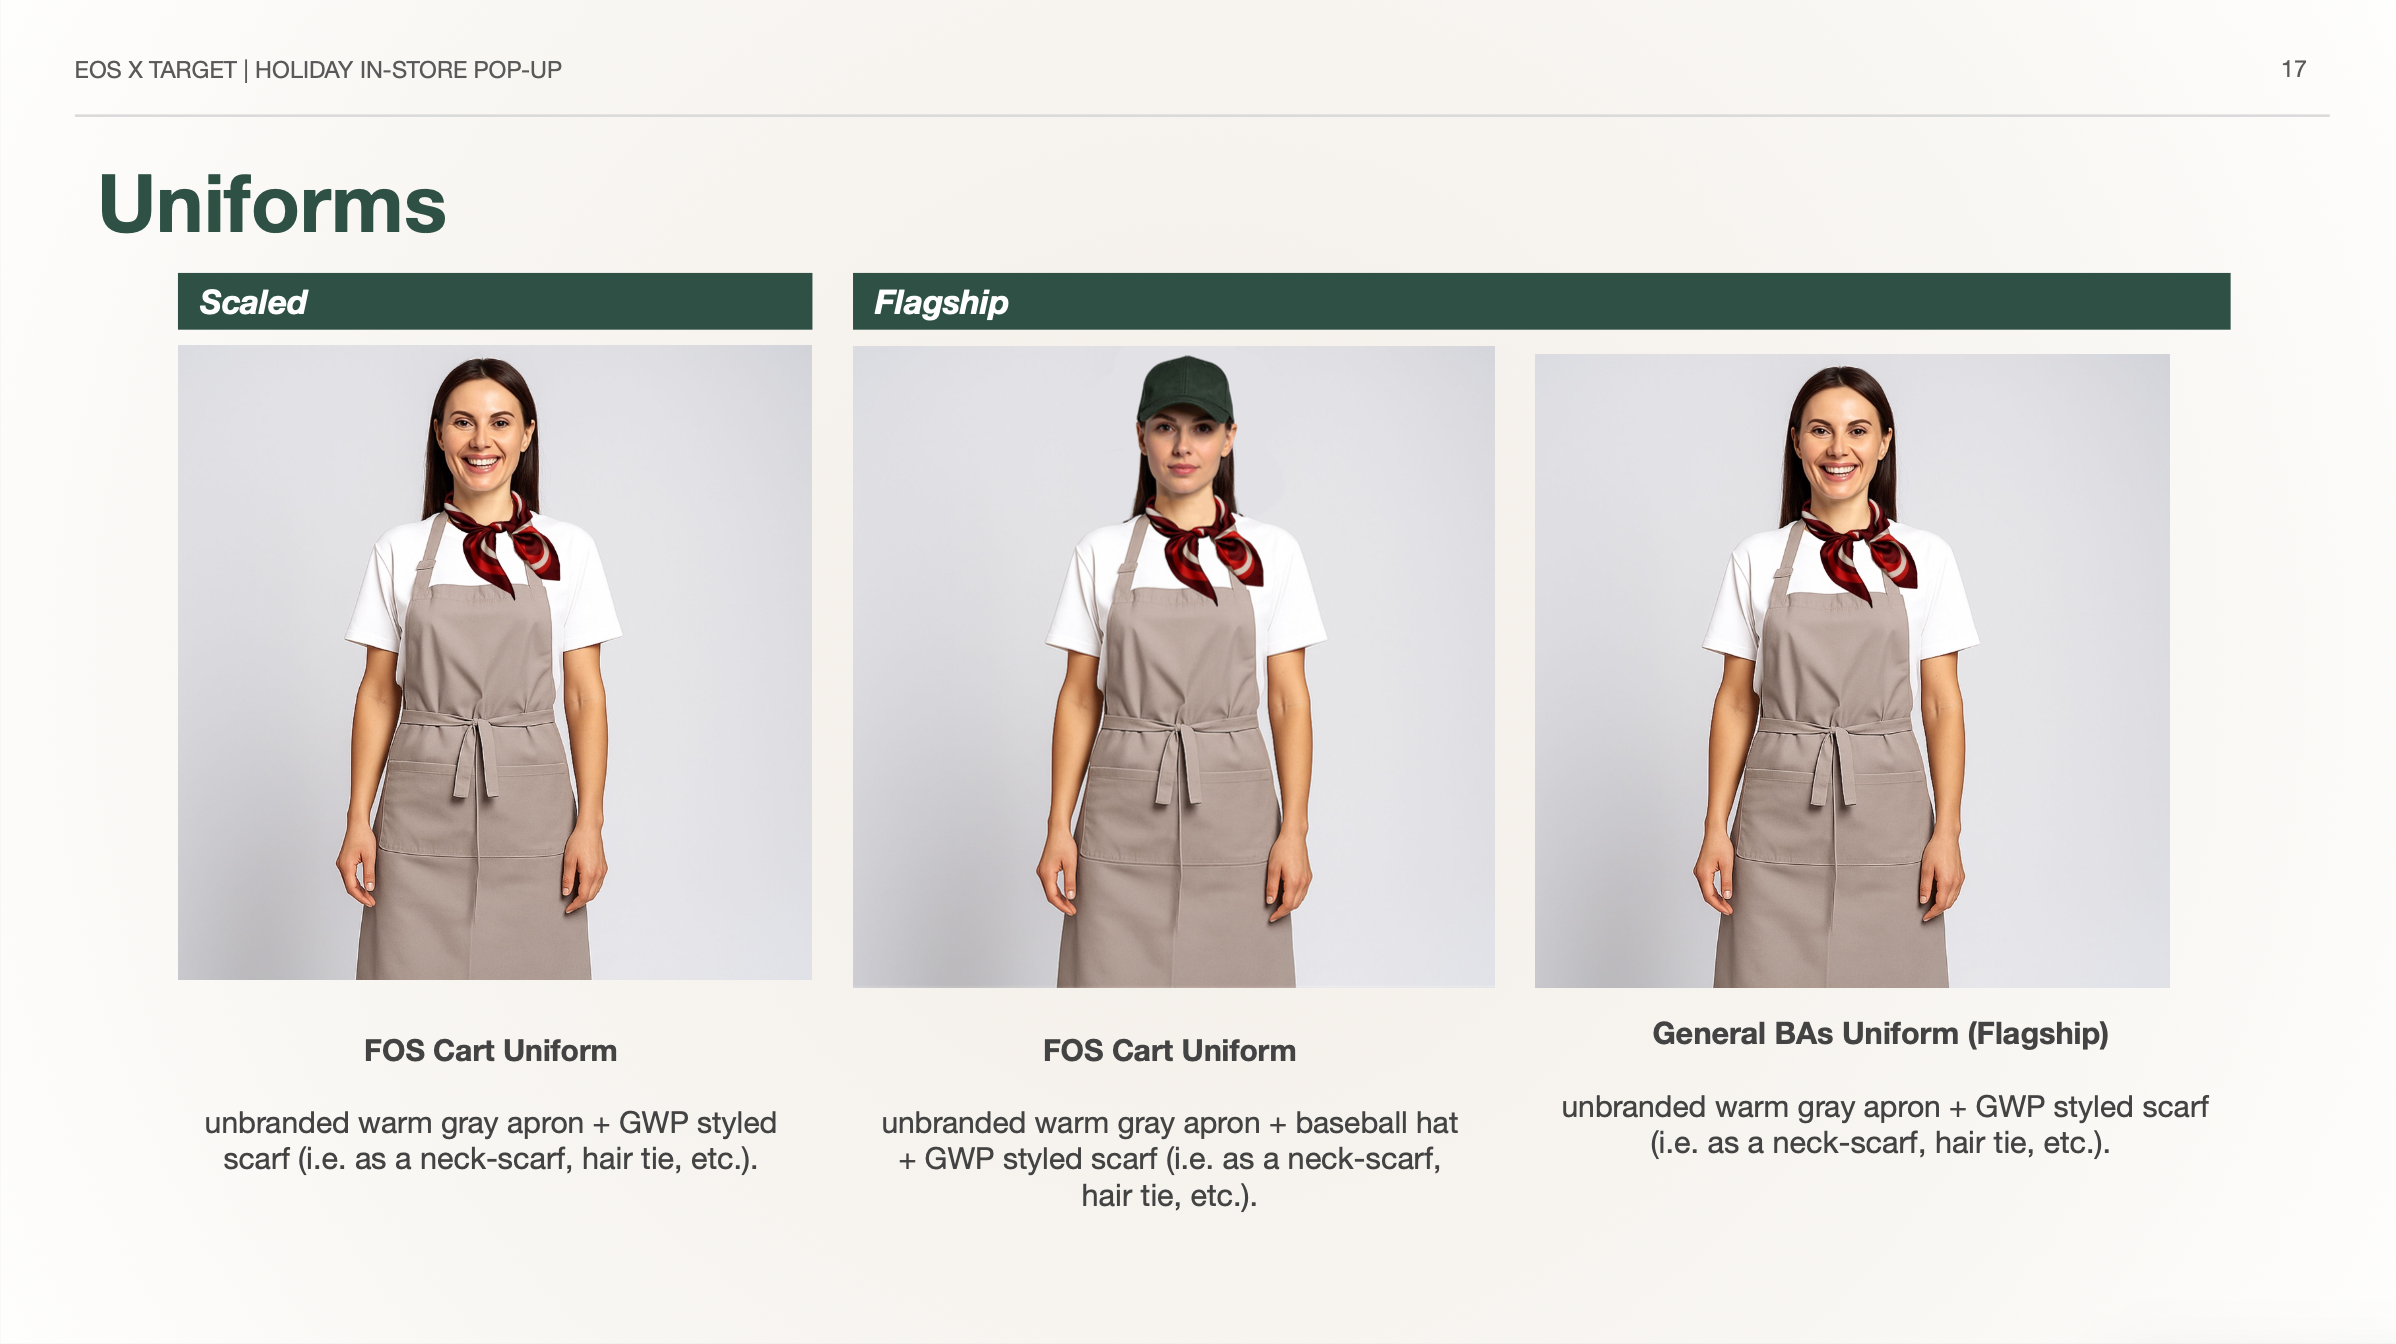This screenshot has width=2396, height=1344.
Task: Select the page number 17
Action: [x=2293, y=69]
